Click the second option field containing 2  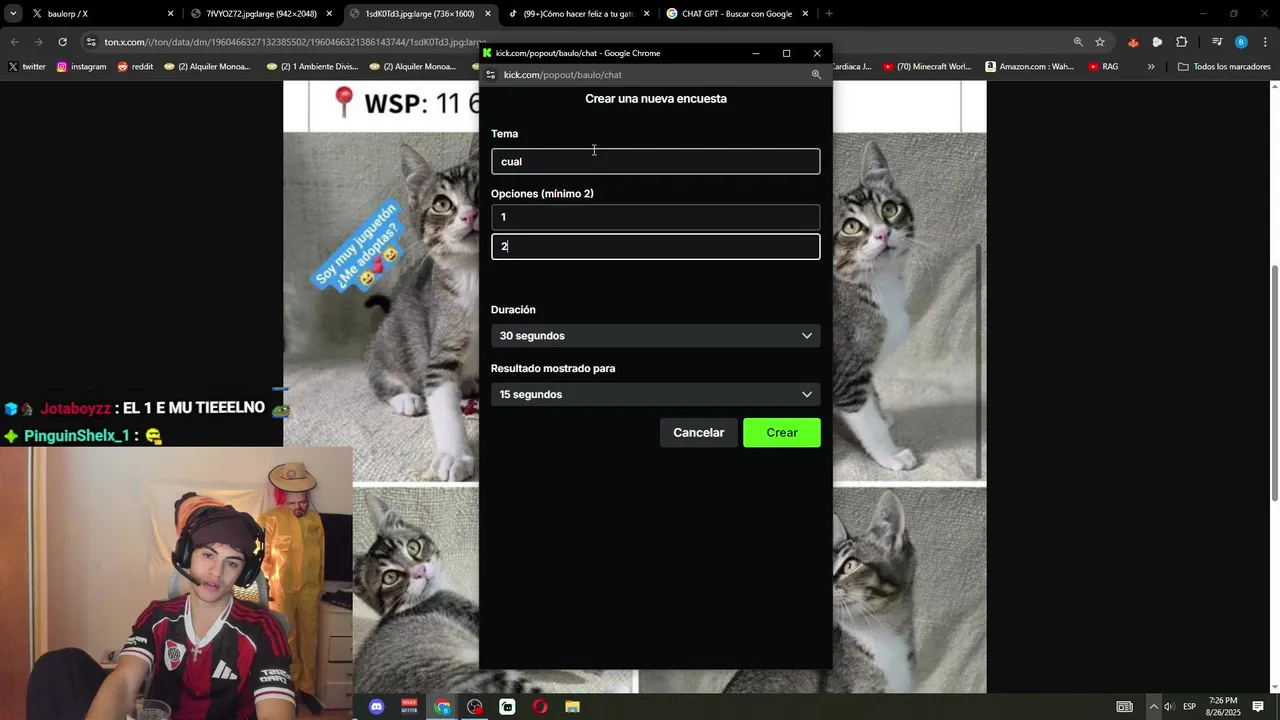(x=655, y=246)
